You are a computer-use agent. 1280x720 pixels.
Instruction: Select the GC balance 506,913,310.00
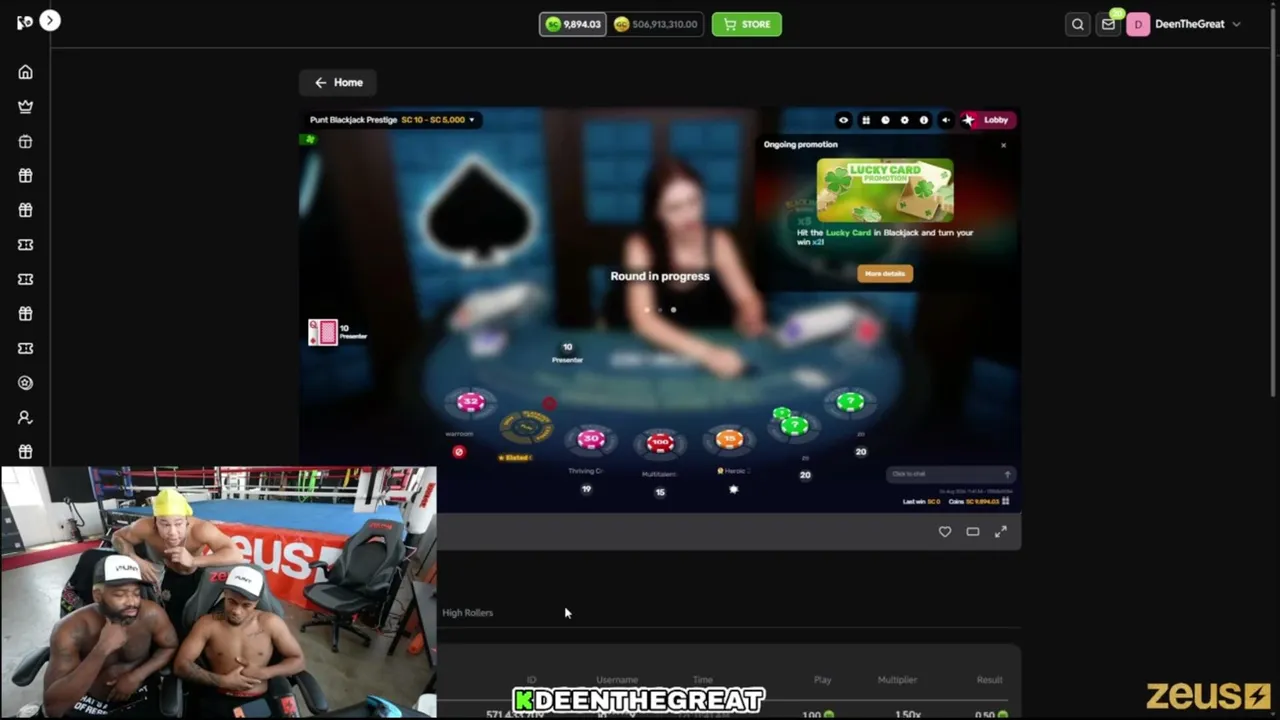656,24
